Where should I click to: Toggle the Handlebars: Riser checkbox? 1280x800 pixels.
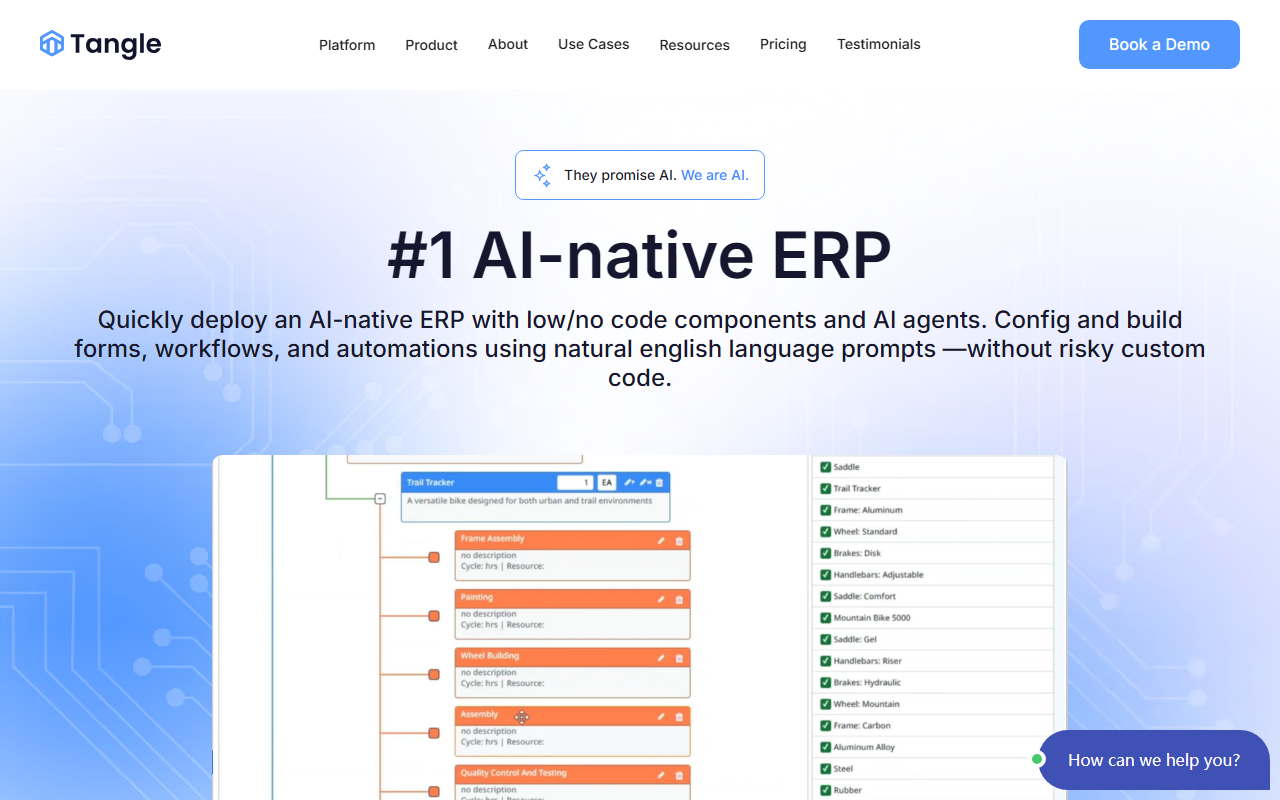coord(825,661)
